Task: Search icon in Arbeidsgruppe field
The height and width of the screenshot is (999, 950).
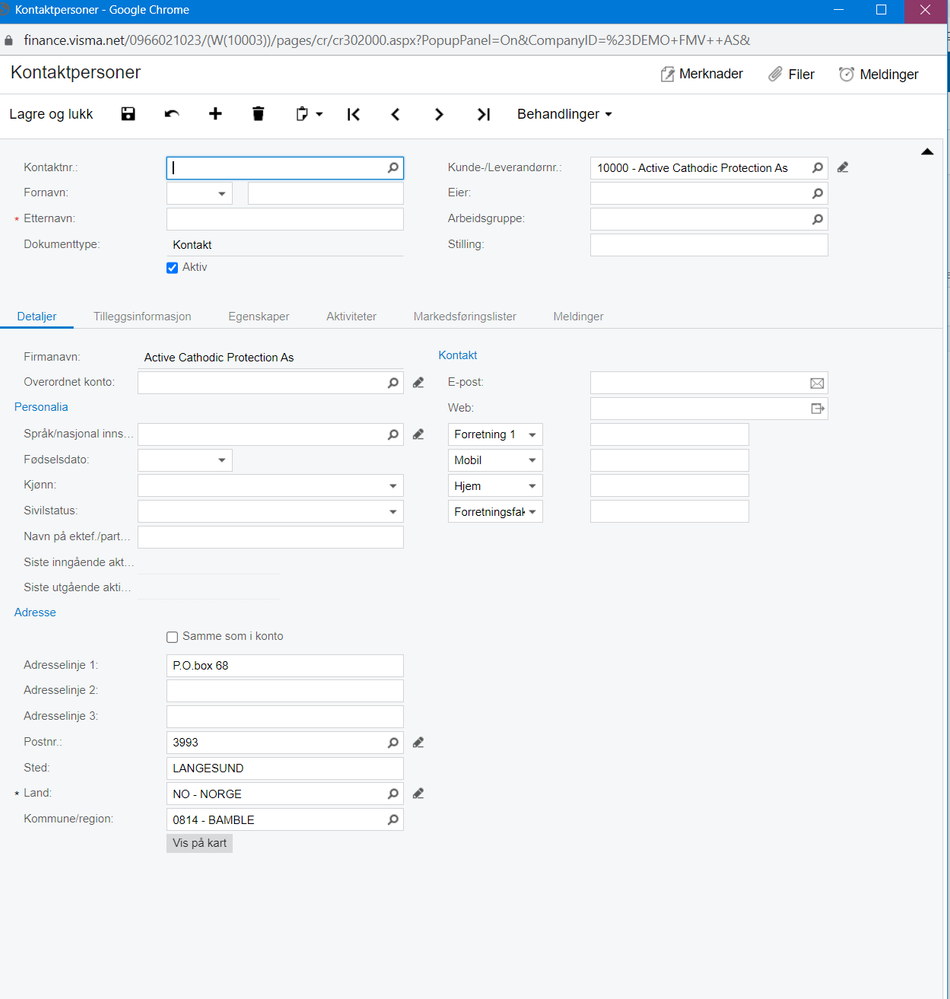Action: [x=817, y=219]
